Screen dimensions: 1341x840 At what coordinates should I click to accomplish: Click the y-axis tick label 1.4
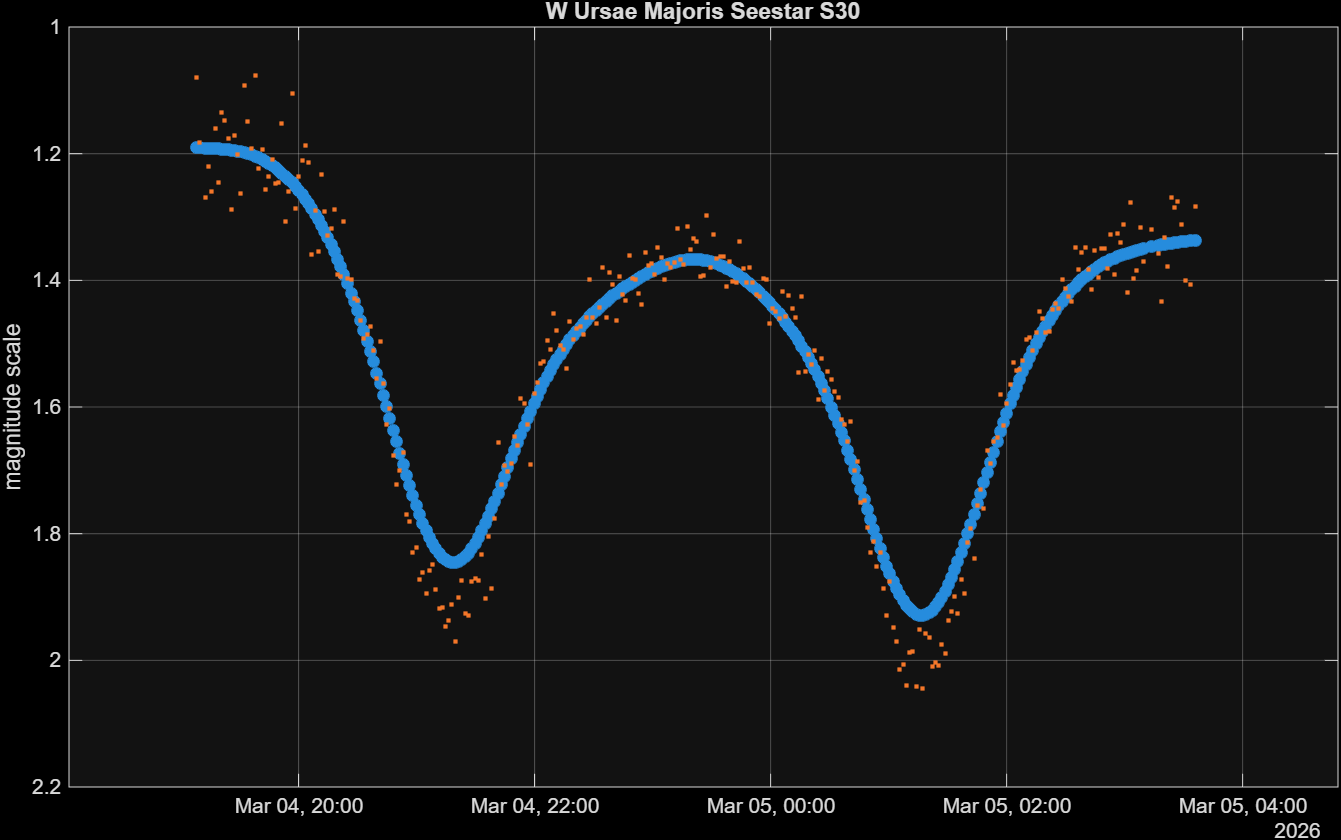[44, 280]
